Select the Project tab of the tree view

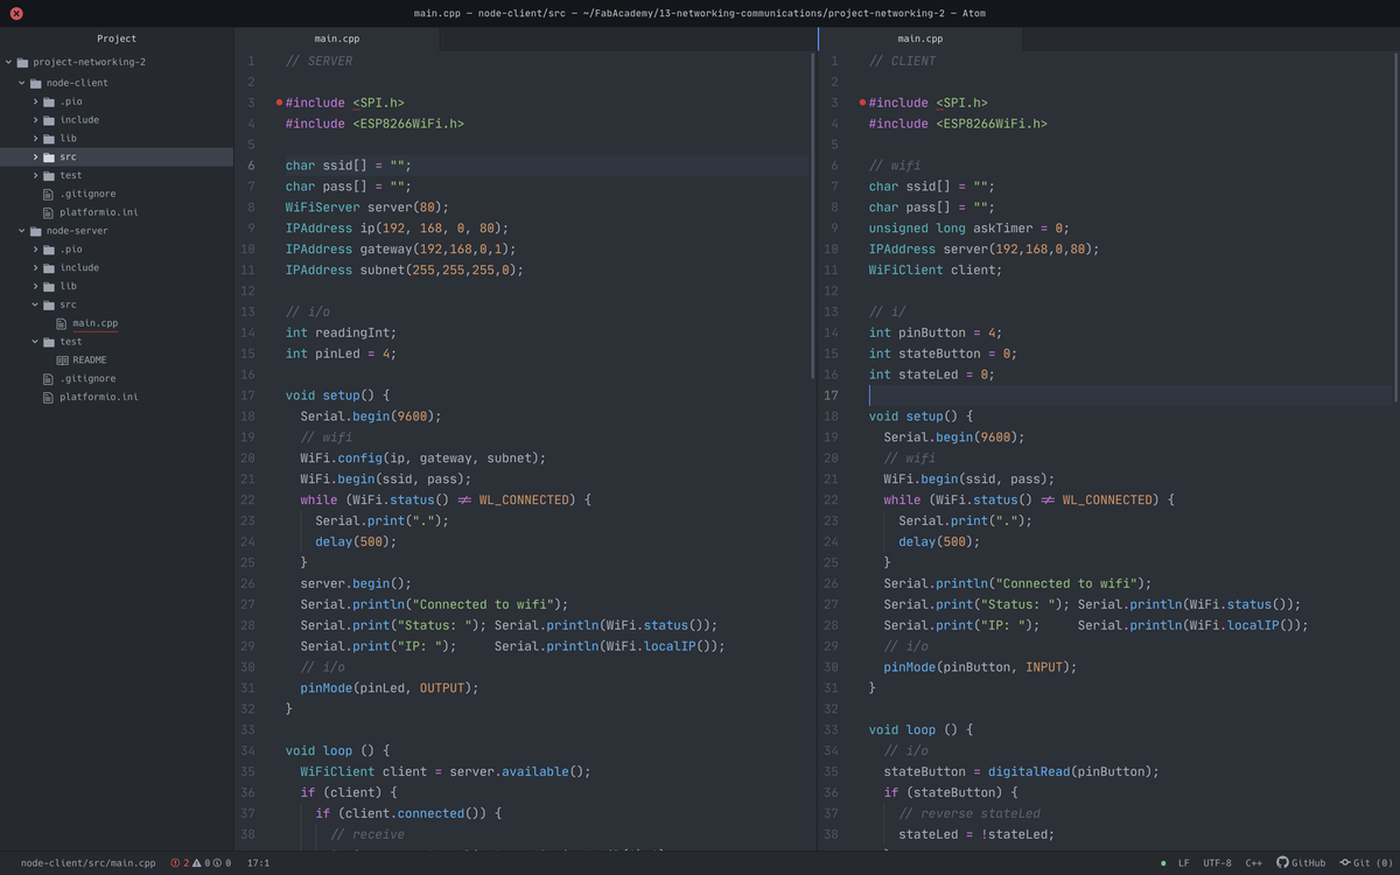tap(117, 39)
